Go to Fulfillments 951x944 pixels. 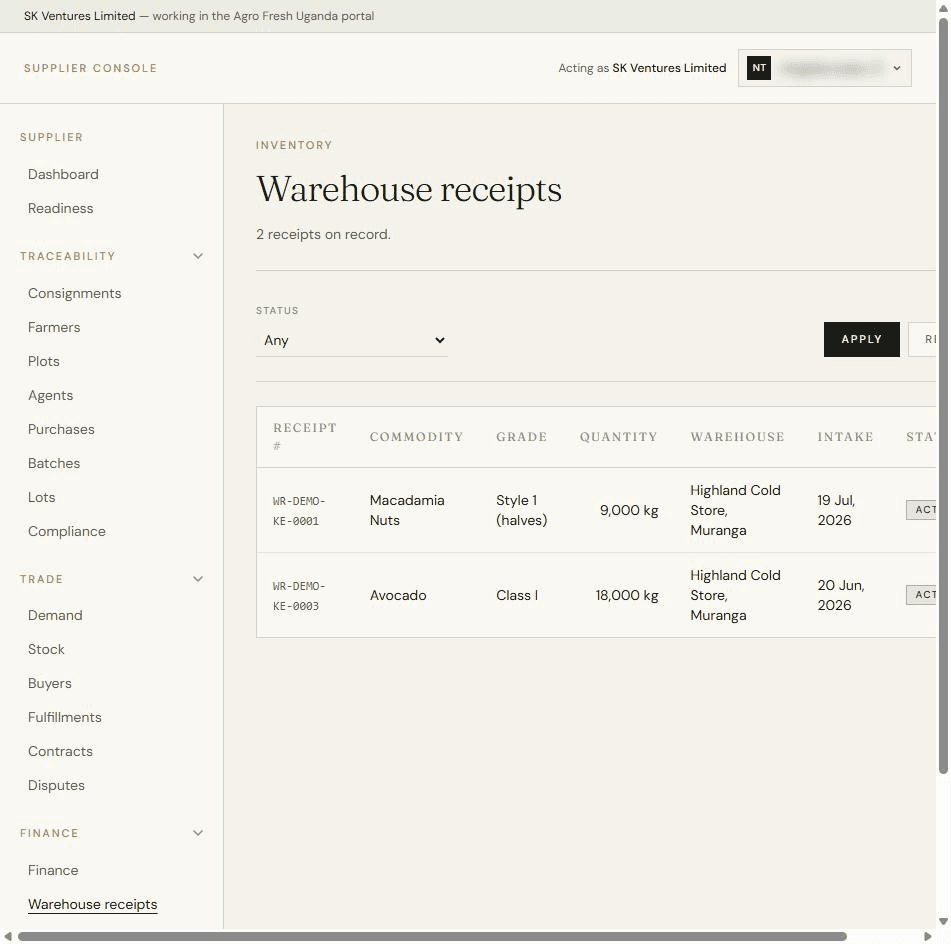tap(65, 717)
